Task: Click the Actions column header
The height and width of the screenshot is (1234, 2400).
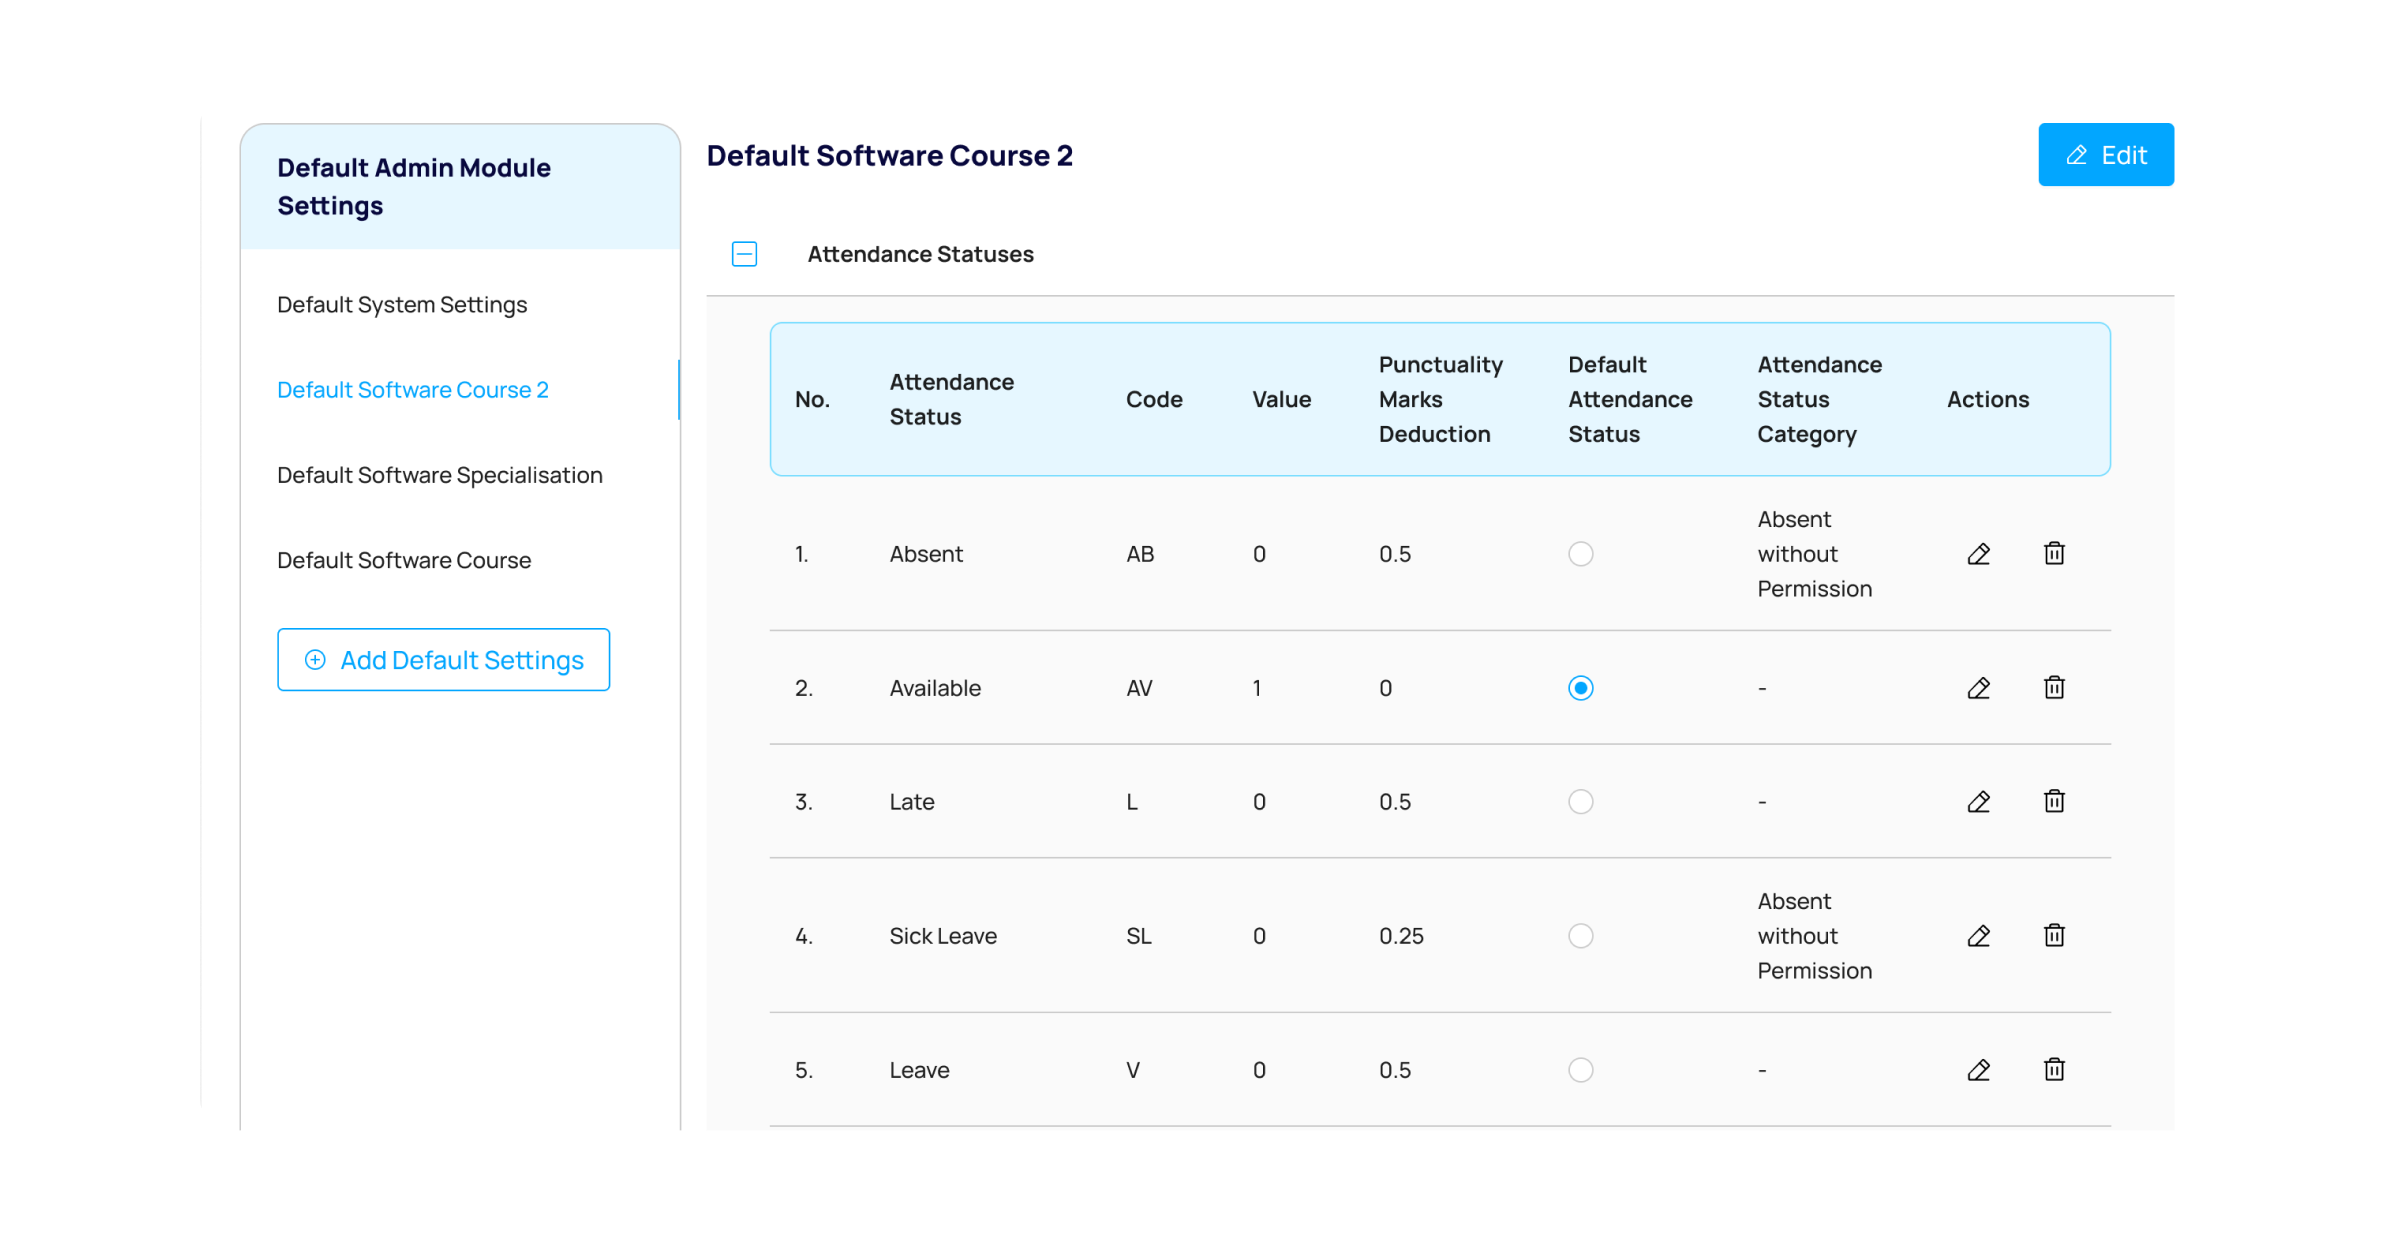Action: (x=1988, y=399)
